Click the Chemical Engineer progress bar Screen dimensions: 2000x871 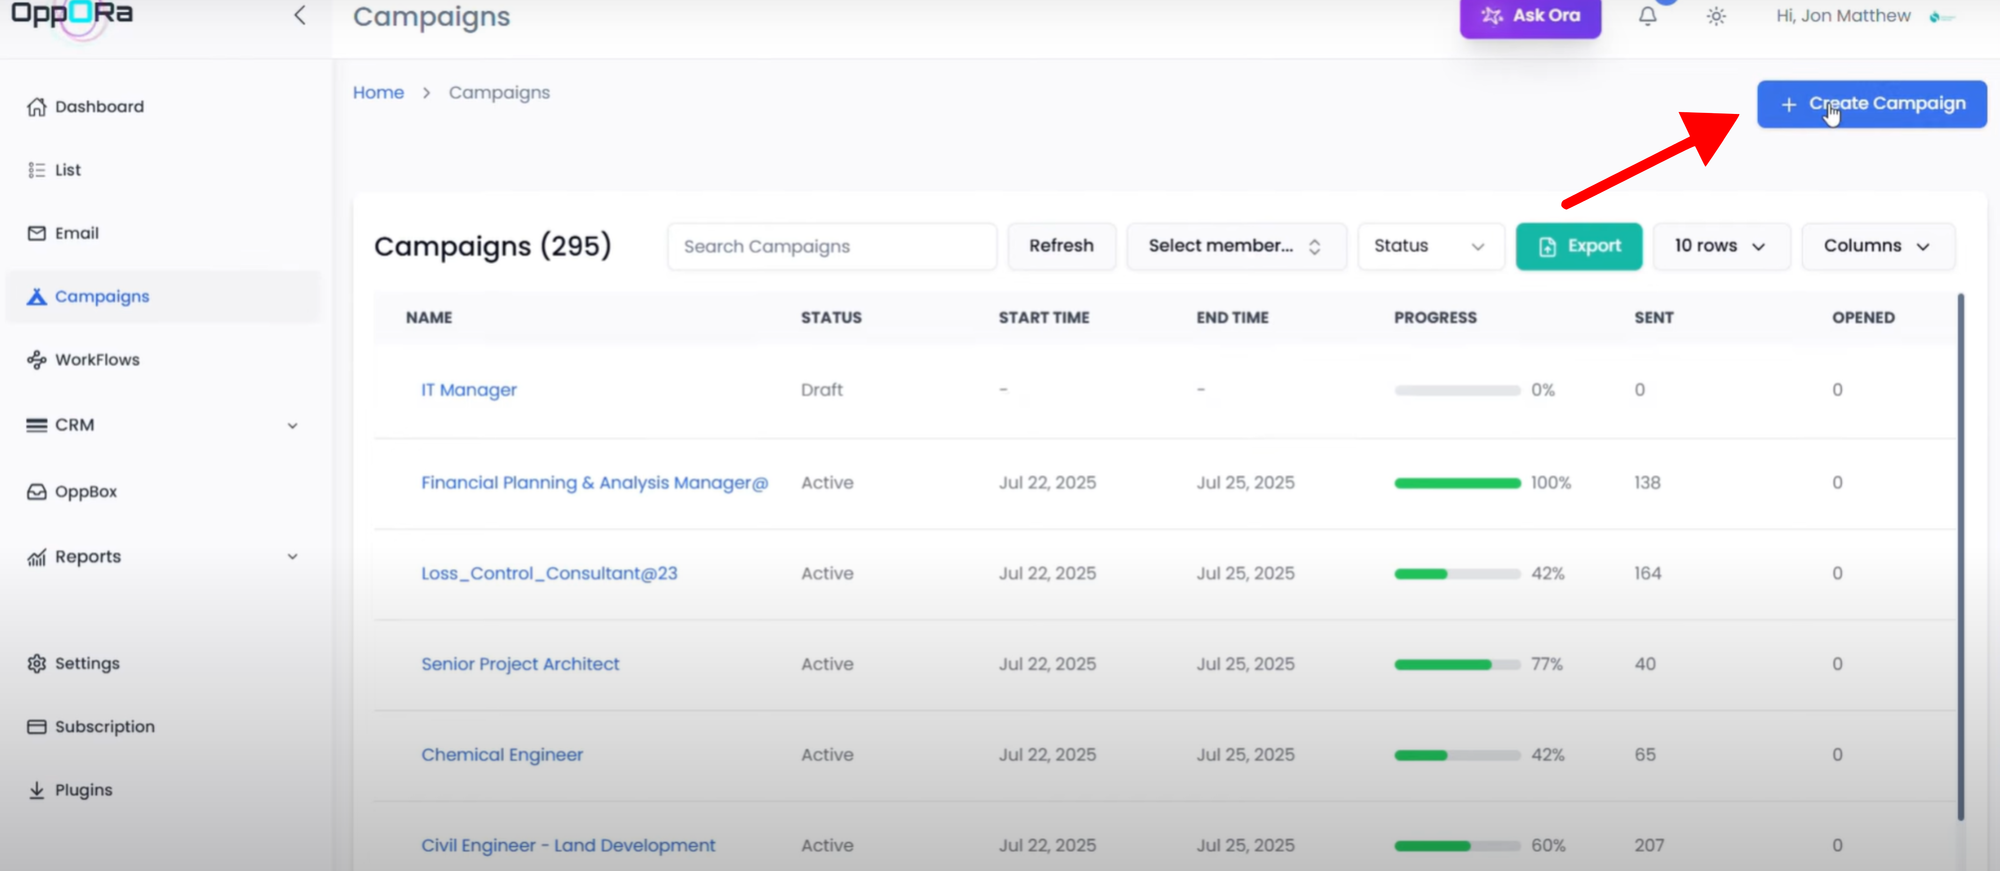(1456, 755)
